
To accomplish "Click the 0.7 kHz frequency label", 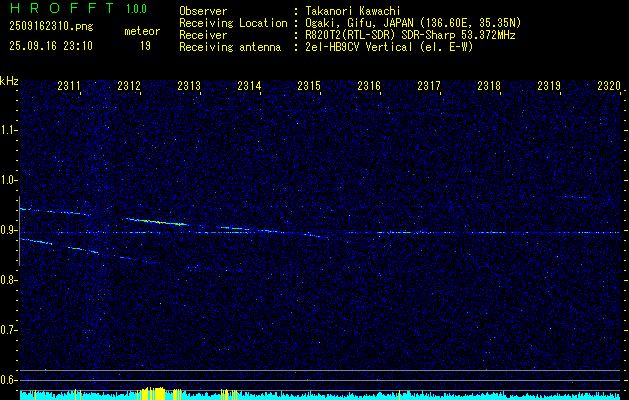I will click(8, 330).
